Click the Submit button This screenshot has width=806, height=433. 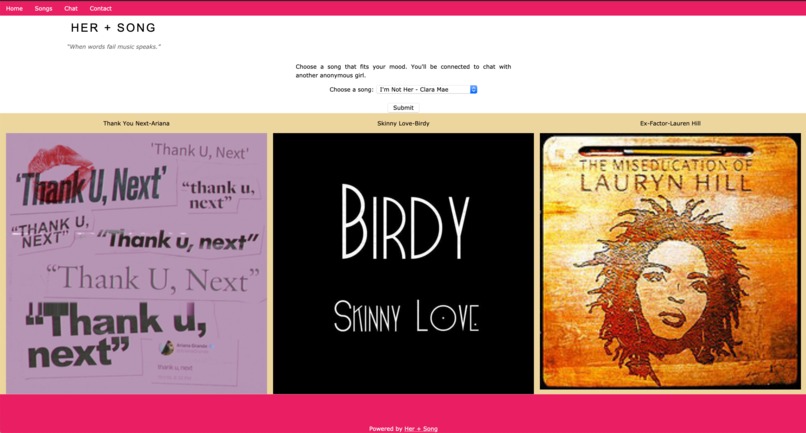(x=403, y=107)
